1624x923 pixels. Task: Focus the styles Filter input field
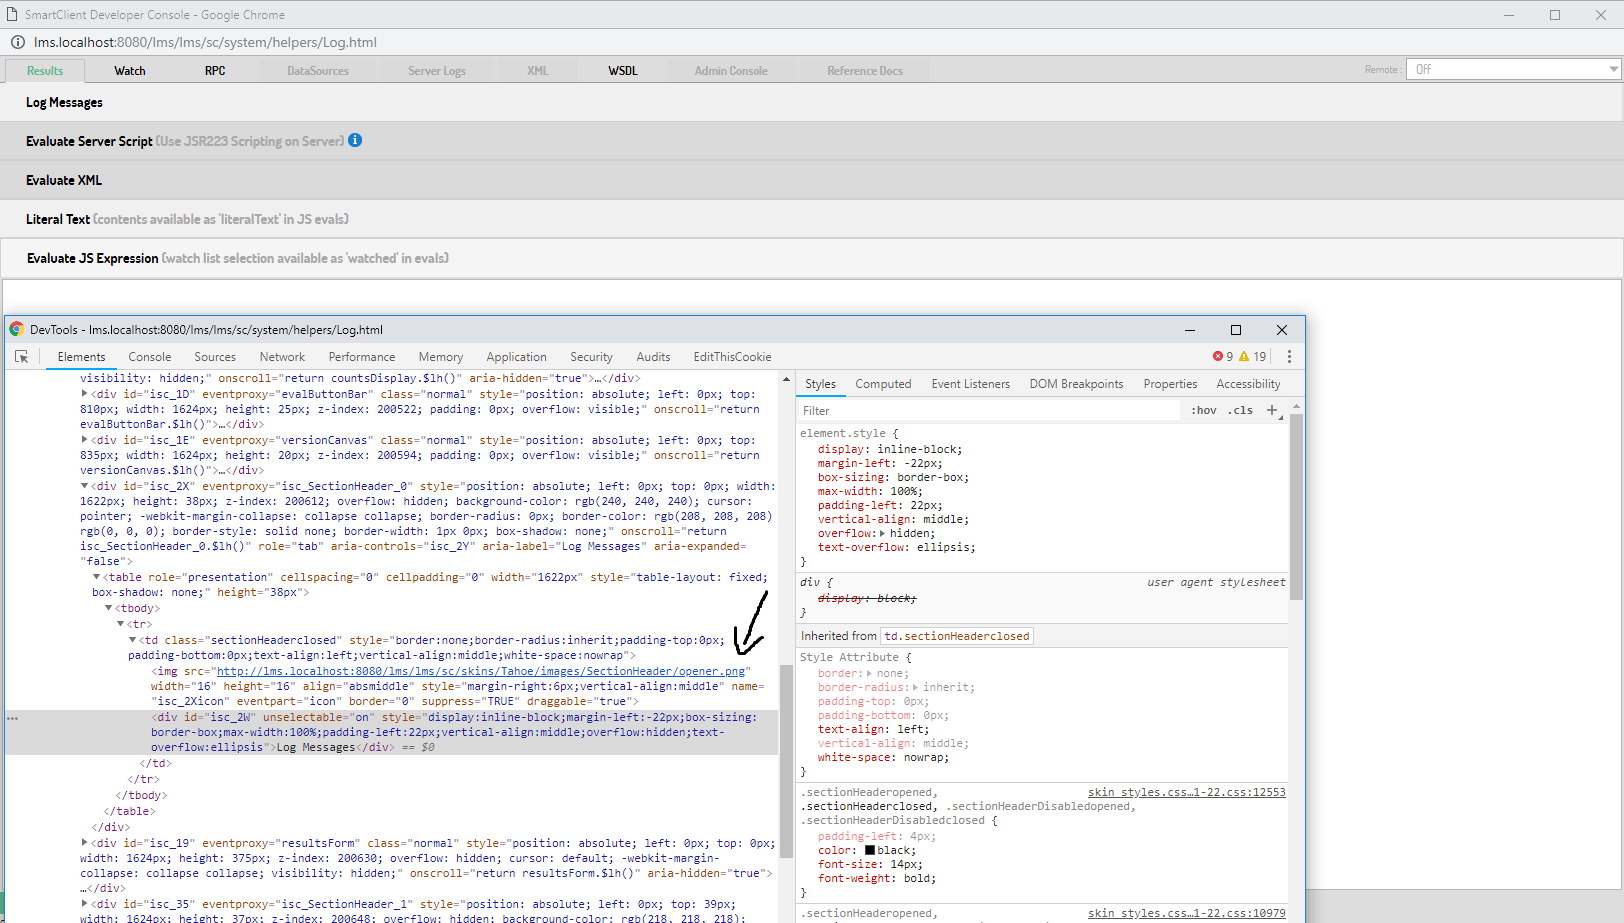[990, 410]
